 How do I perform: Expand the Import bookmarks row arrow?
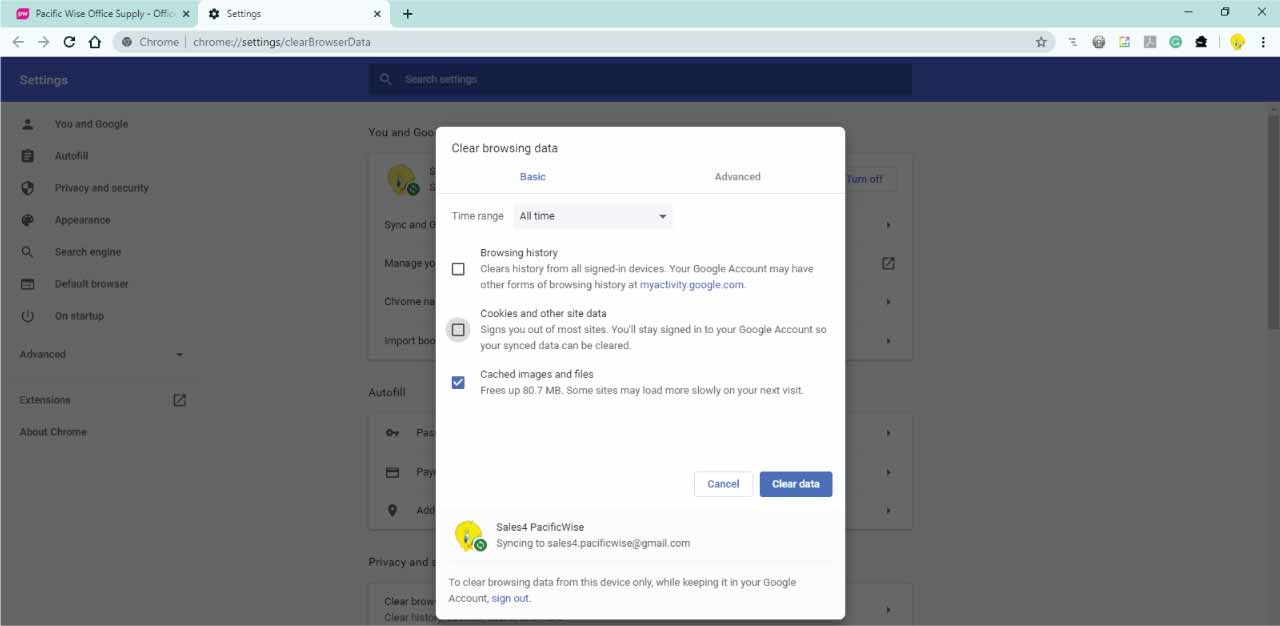pyautogui.click(x=888, y=341)
